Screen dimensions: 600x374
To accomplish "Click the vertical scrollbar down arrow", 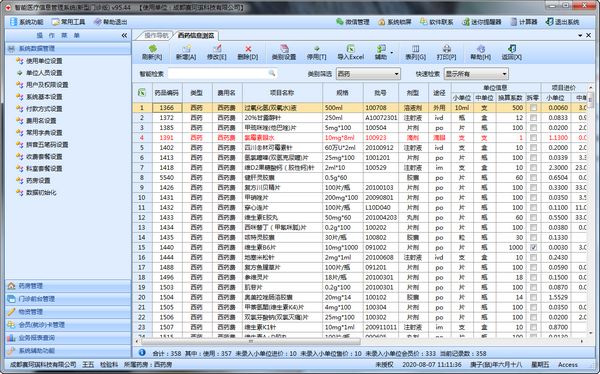I will (x=590, y=332).
